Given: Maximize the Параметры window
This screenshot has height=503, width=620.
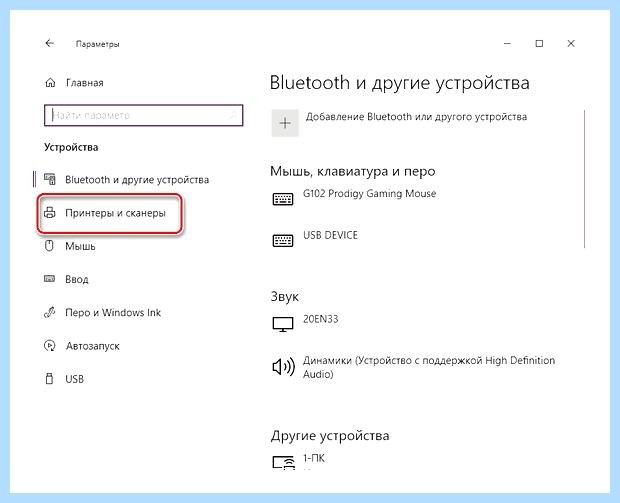Looking at the screenshot, I should (x=539, y=43).
